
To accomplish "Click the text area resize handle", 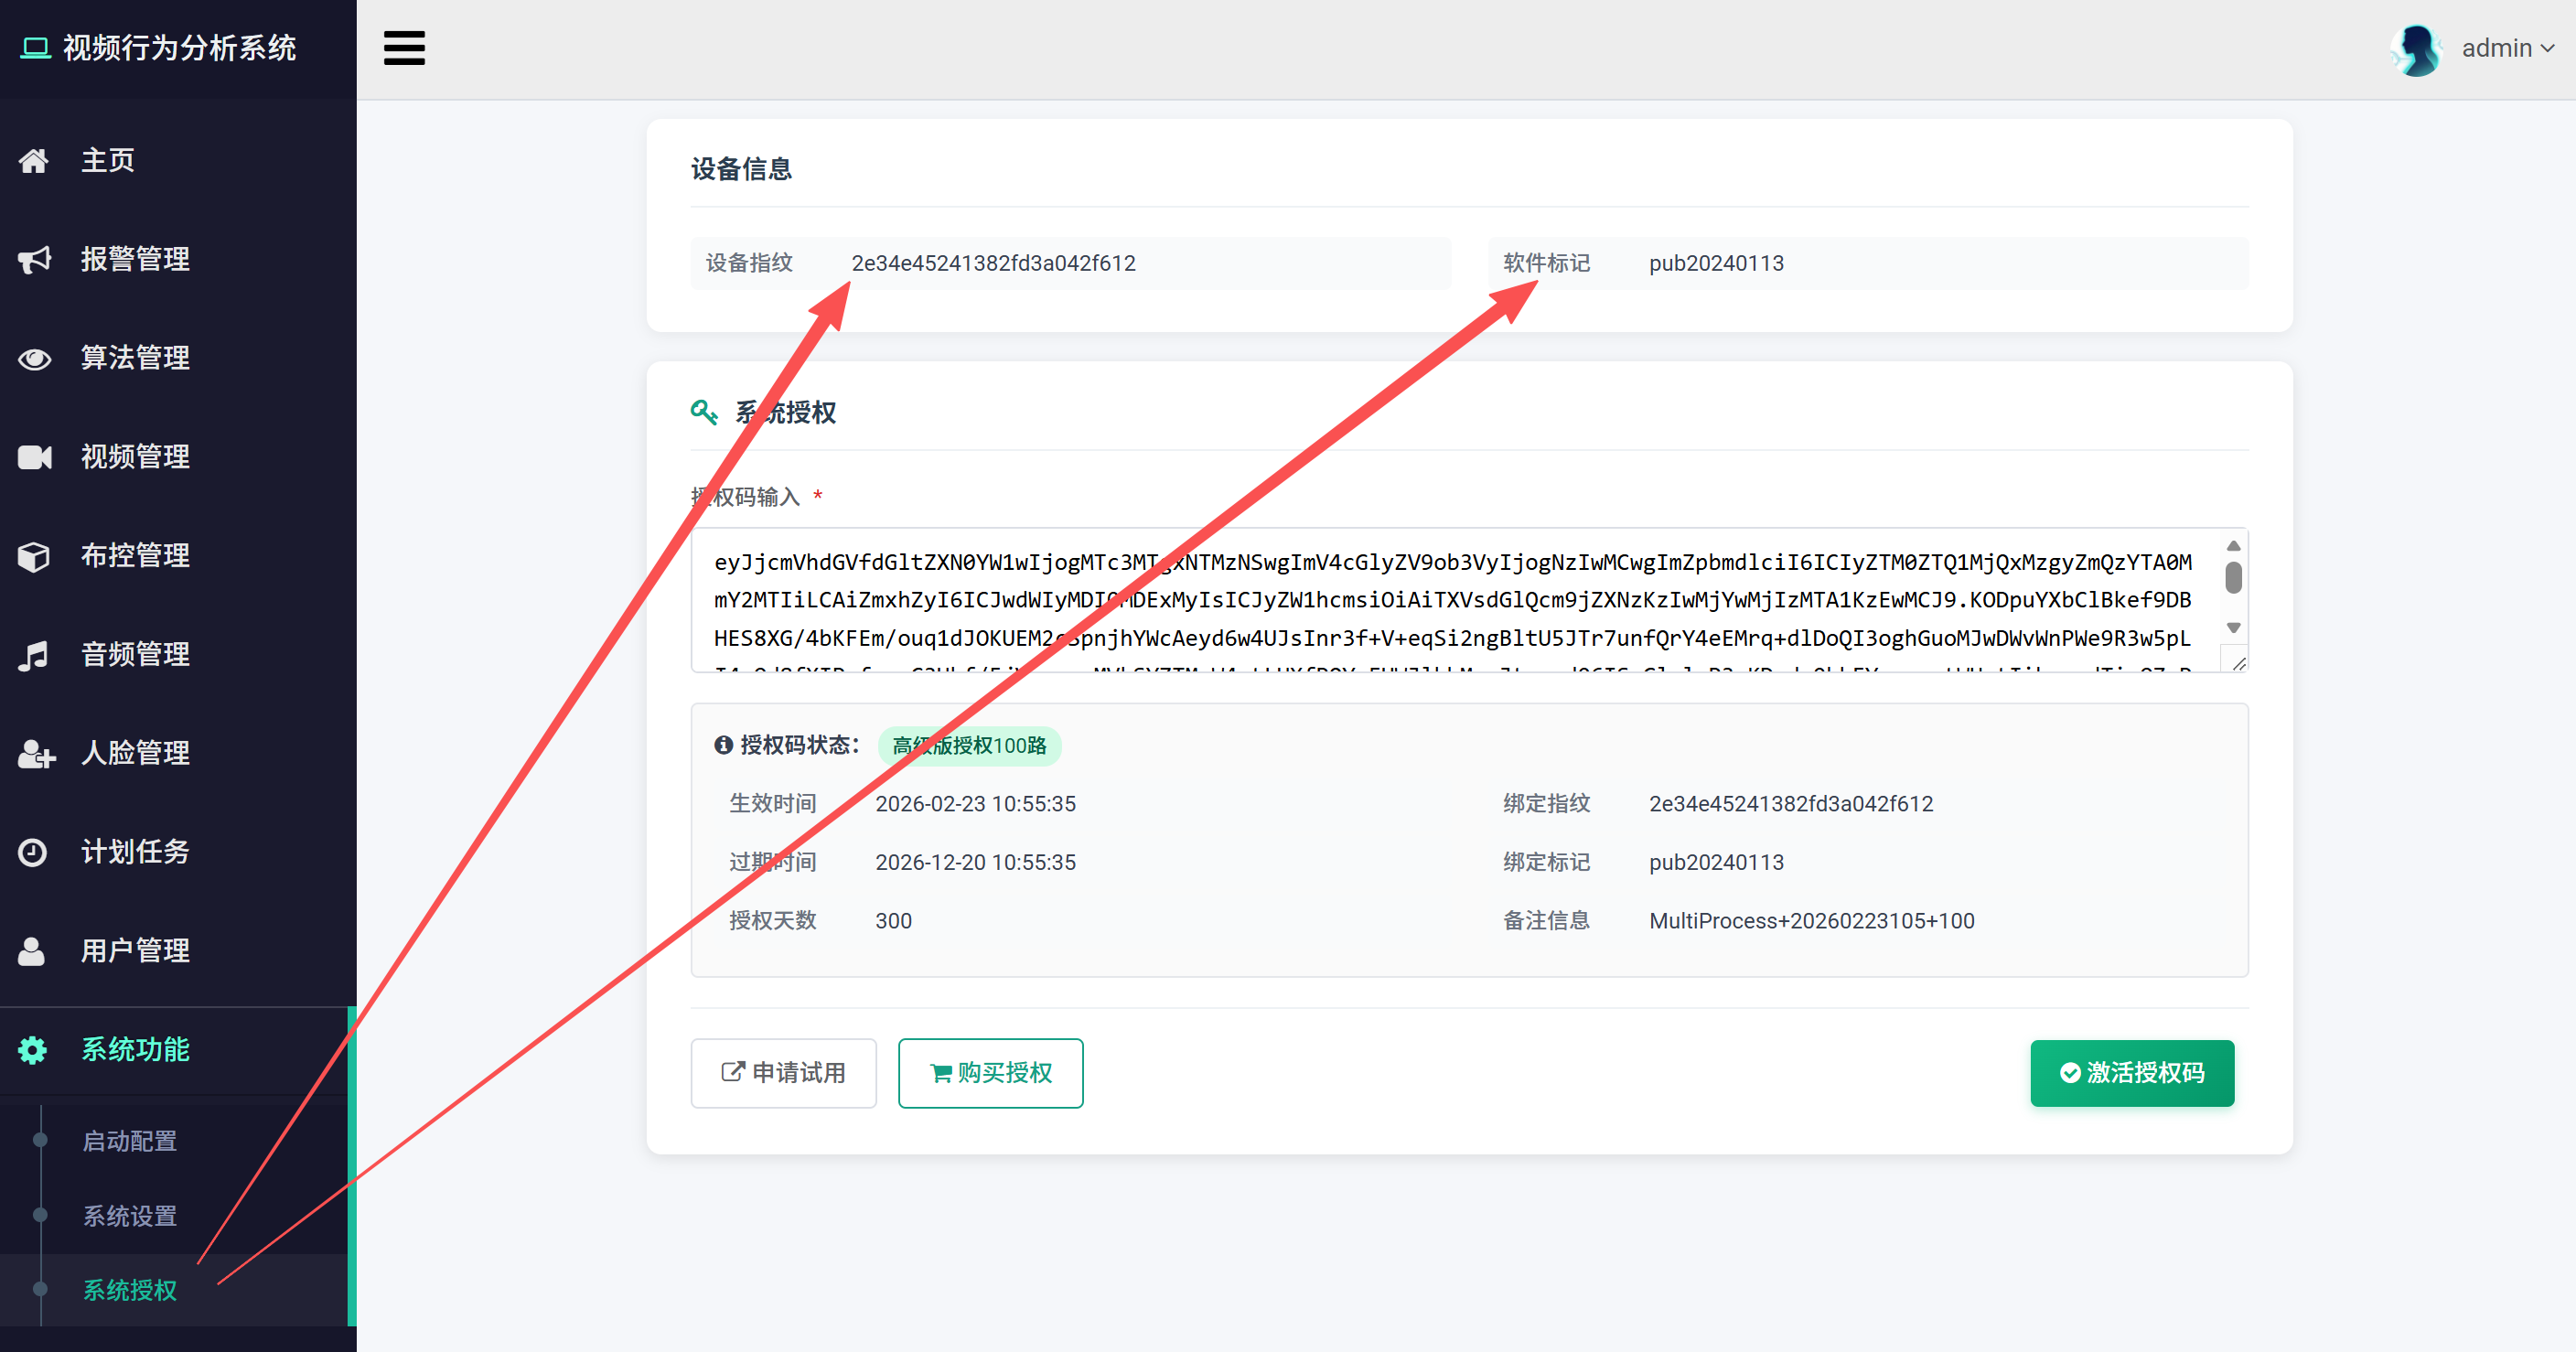I will [x=2238, y=664].
